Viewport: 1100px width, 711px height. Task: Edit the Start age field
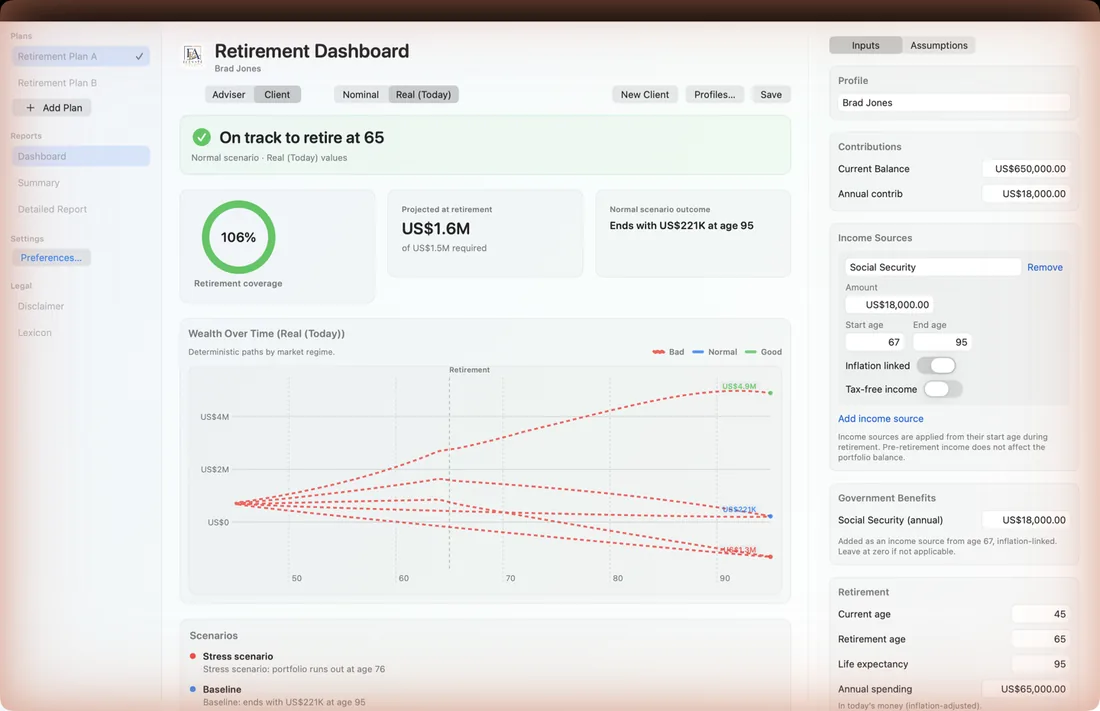[x=875, y=342]
